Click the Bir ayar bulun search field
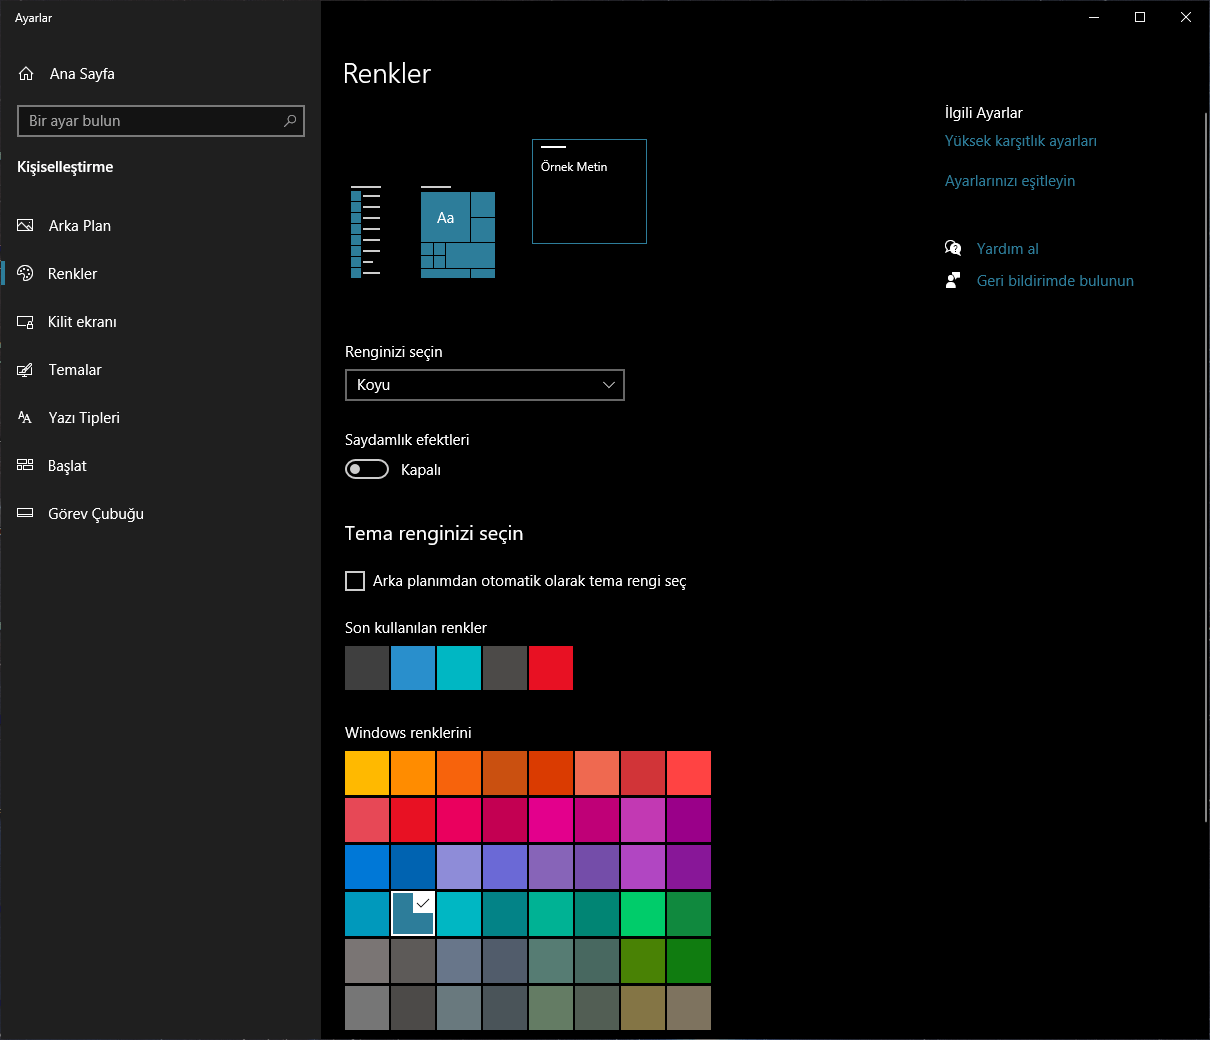This screenshot has height=1040, width=1210. coord(150,121)
